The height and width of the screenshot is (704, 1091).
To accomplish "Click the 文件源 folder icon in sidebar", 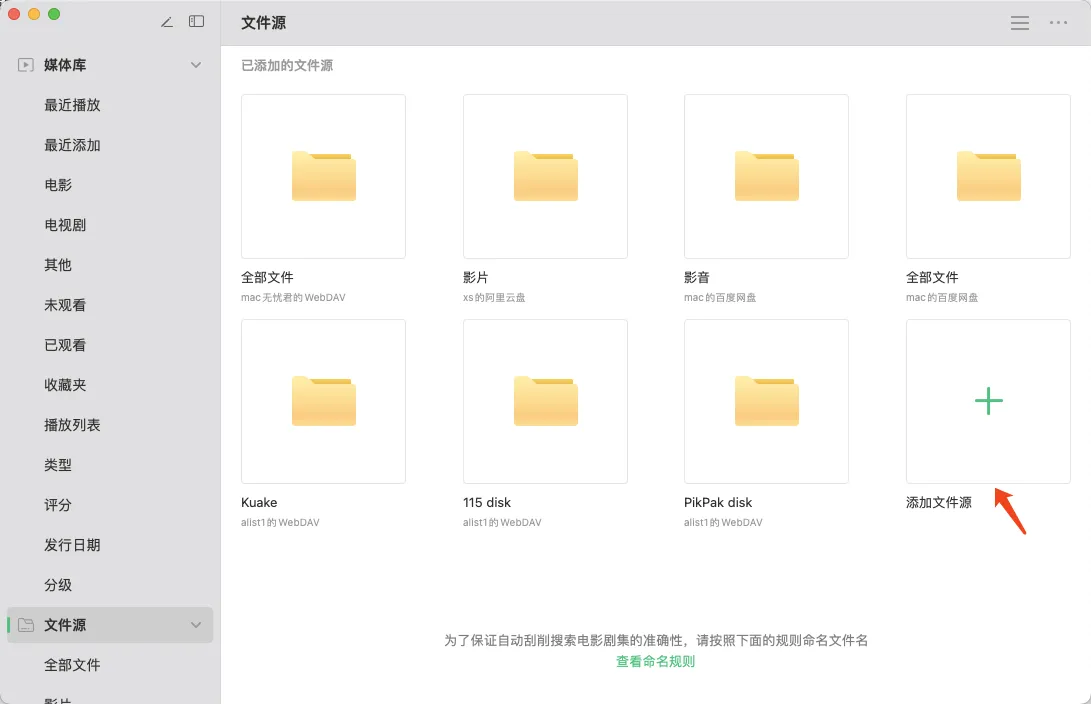I will coord(26,625).
